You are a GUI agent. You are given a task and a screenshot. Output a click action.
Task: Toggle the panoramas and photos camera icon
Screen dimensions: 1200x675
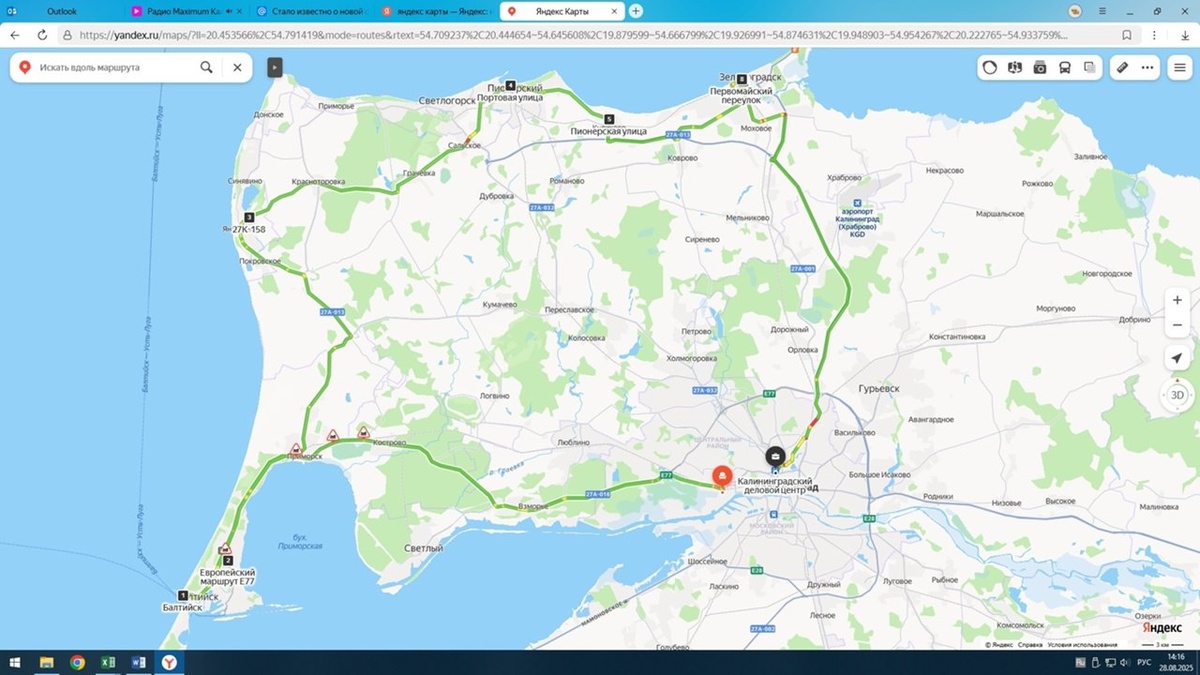point(1040,68)
